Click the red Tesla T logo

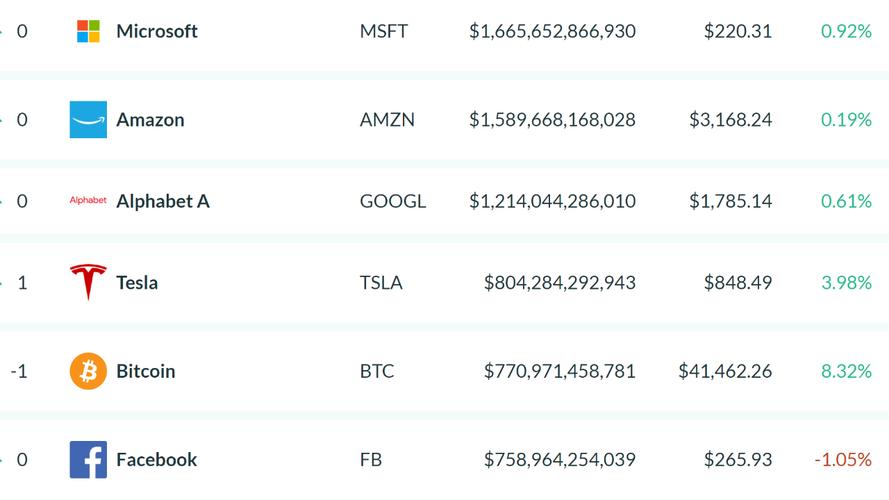[88, 282]
